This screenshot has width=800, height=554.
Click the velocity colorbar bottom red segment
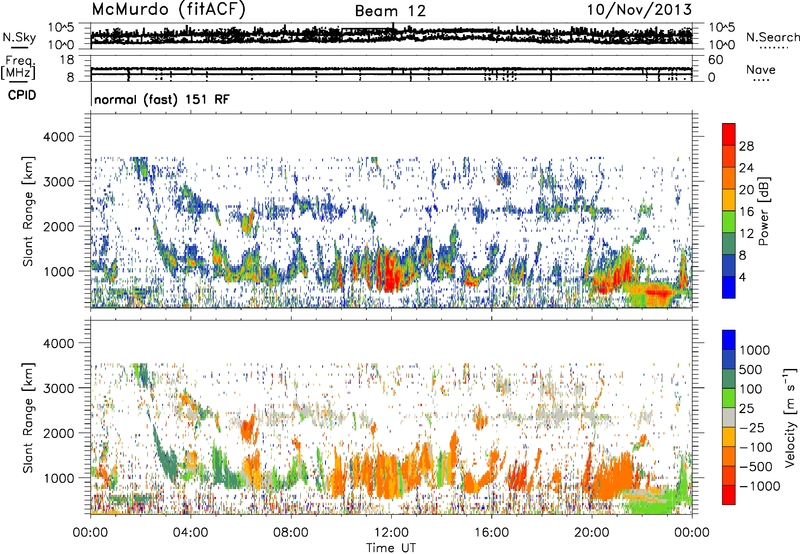pos(729,495)
